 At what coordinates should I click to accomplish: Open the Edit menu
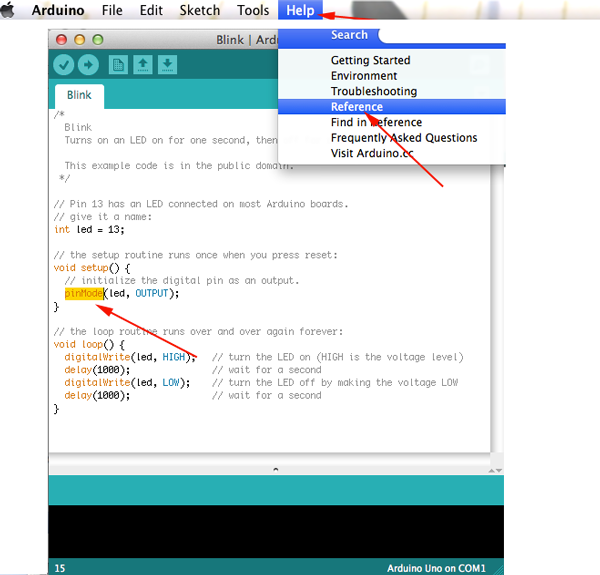coord(151,10)
